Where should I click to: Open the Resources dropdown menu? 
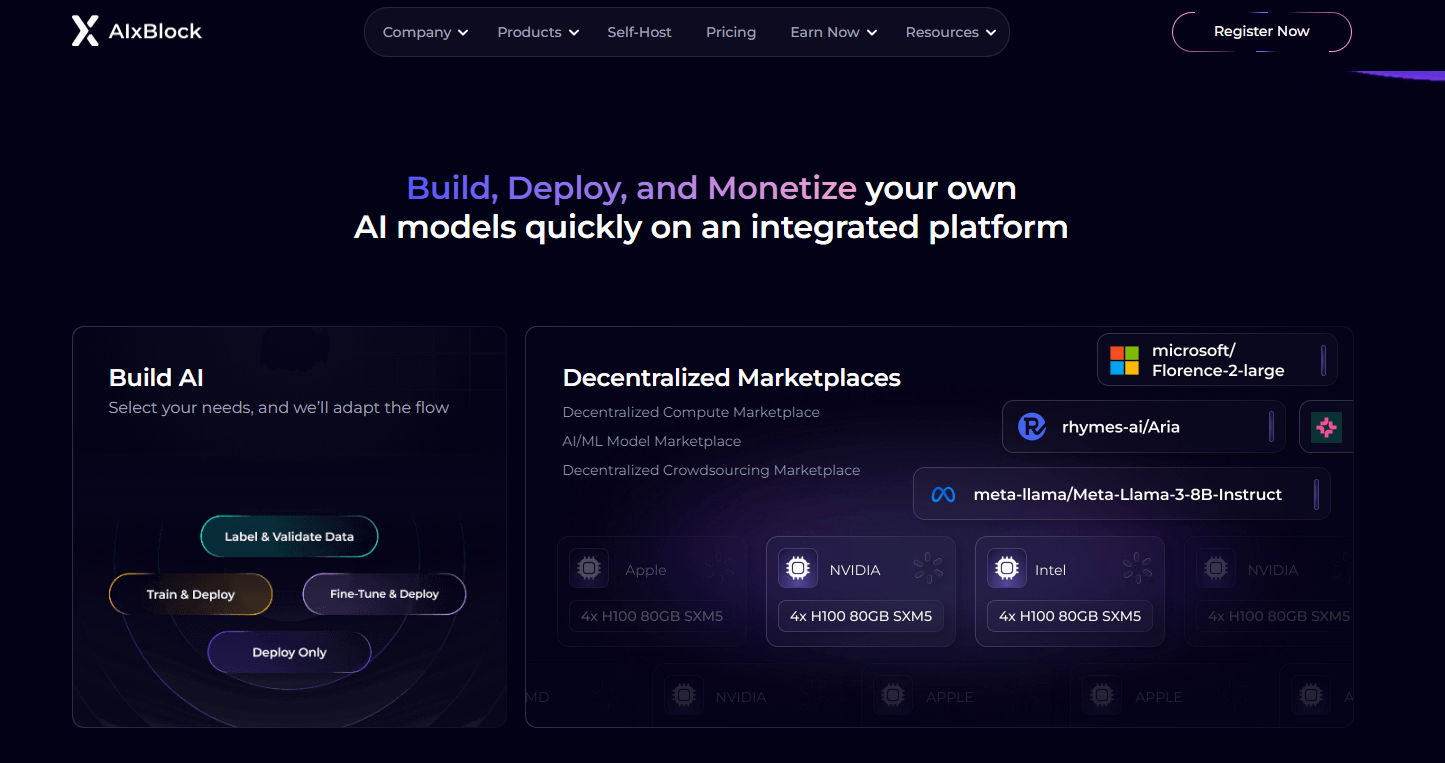coord(951,32)
